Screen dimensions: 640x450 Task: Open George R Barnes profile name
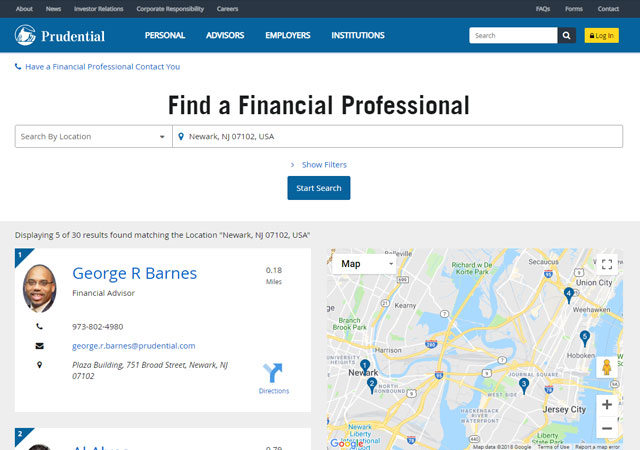pyautogui.click(x=135, y=273)
